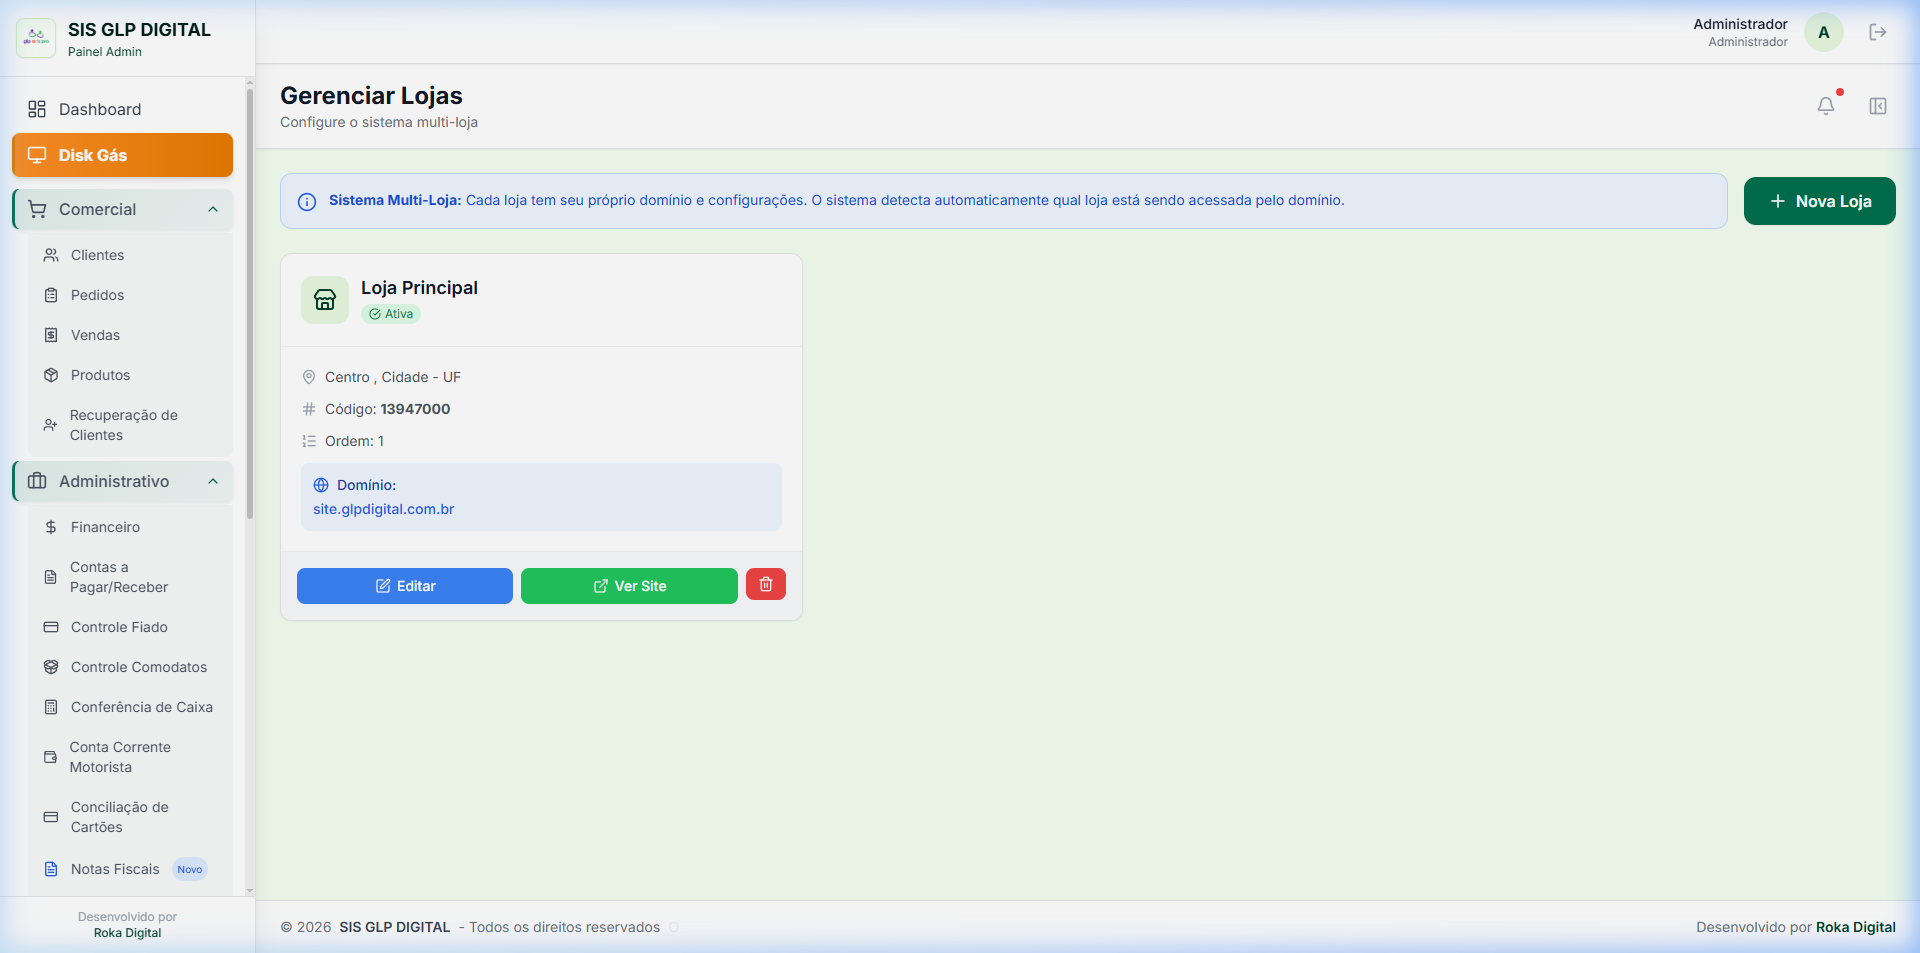Click the info icon in the Multi-Loja banner
The image size is (1920, 953).
tap(307, 202)
